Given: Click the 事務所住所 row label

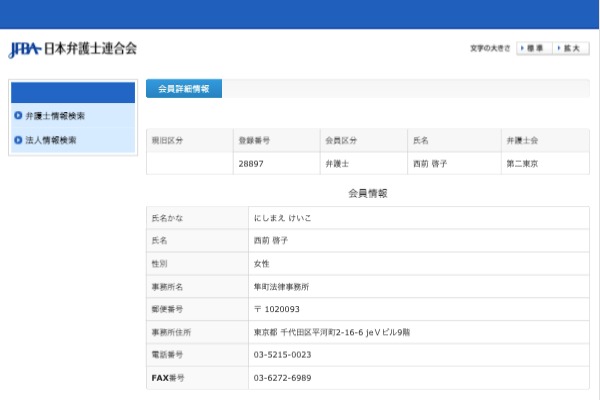Looking at the screenshot, I should (171, 332).
